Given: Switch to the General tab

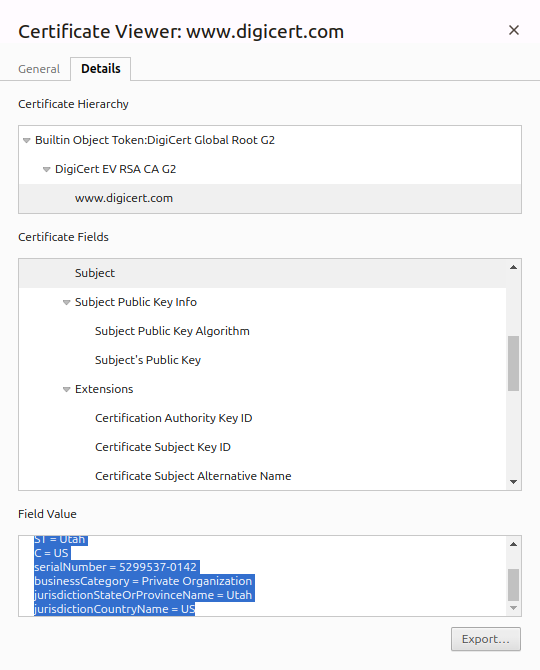Looking at the screenshot, I should (x=39, y=69).
